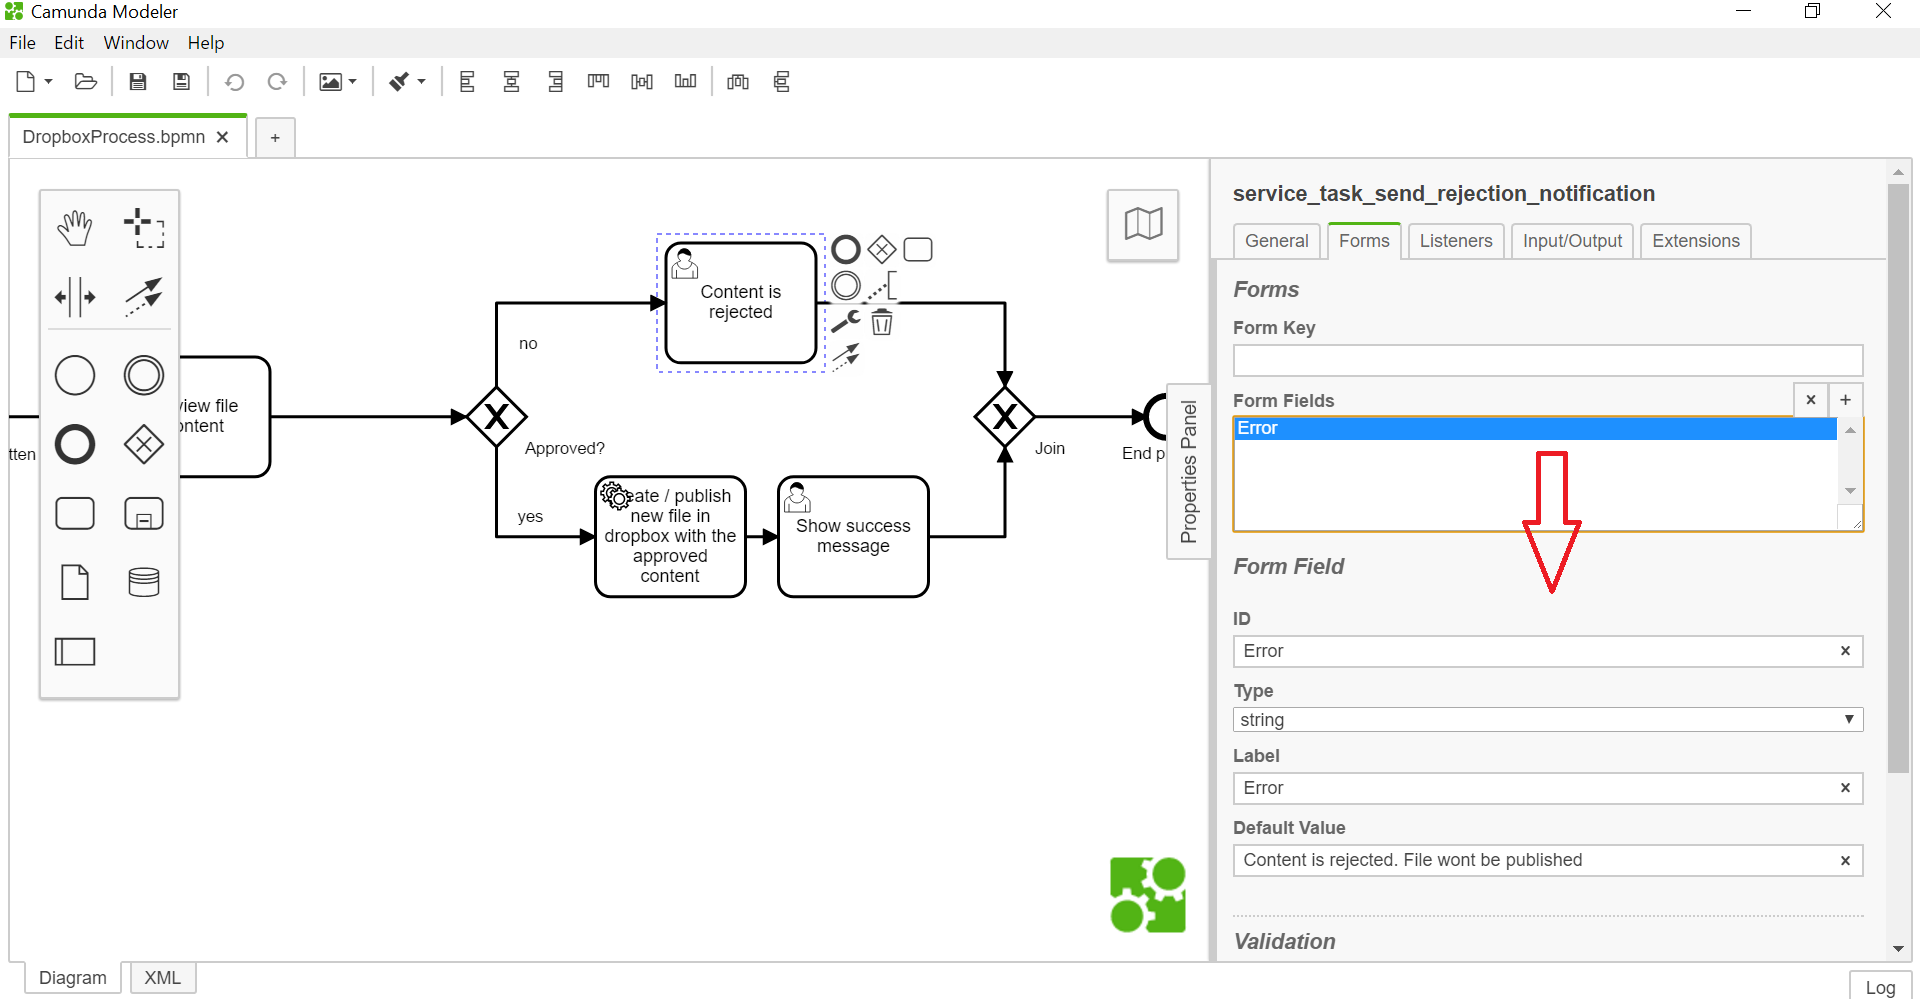Select the gateway palette shape
Image resolution: width=1920 pixels, height=999 pixels.
(x=144, y=444)
